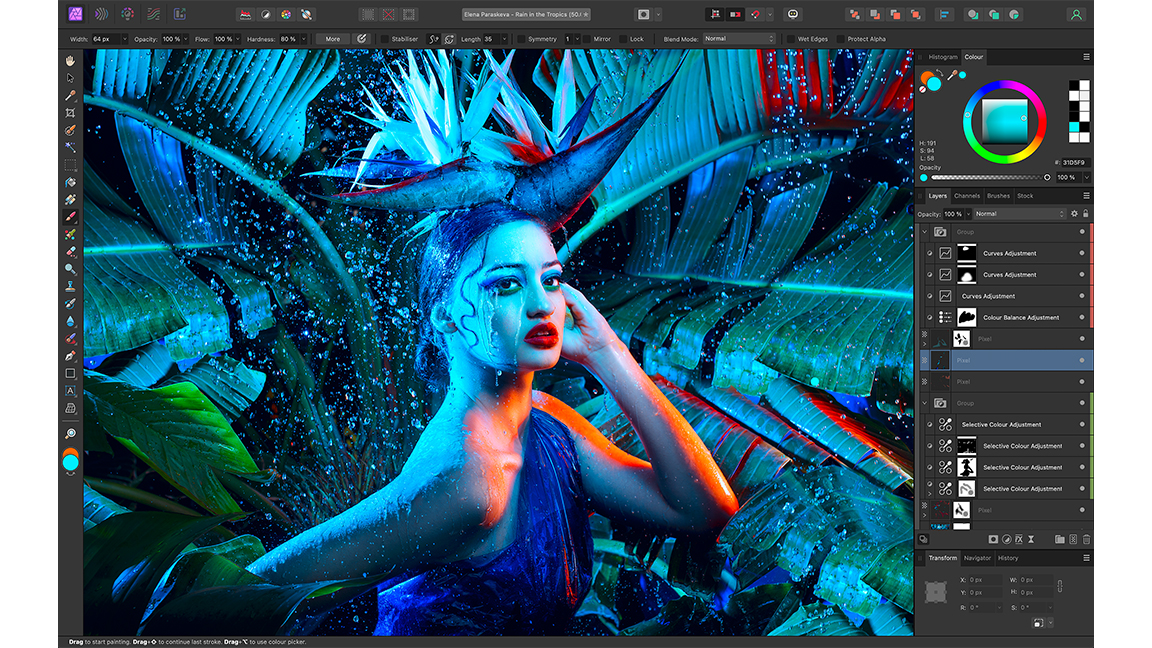This screenshot has height=648, width=1152.
Task: Switch to the Export persona
Action: coord(179,14)
